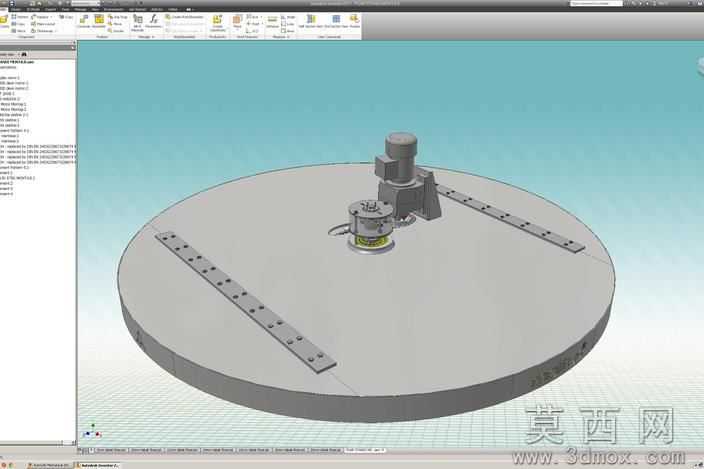Click Create iPart/iAssembly
This screenshot has width=704, height=469.
[185, 17]
